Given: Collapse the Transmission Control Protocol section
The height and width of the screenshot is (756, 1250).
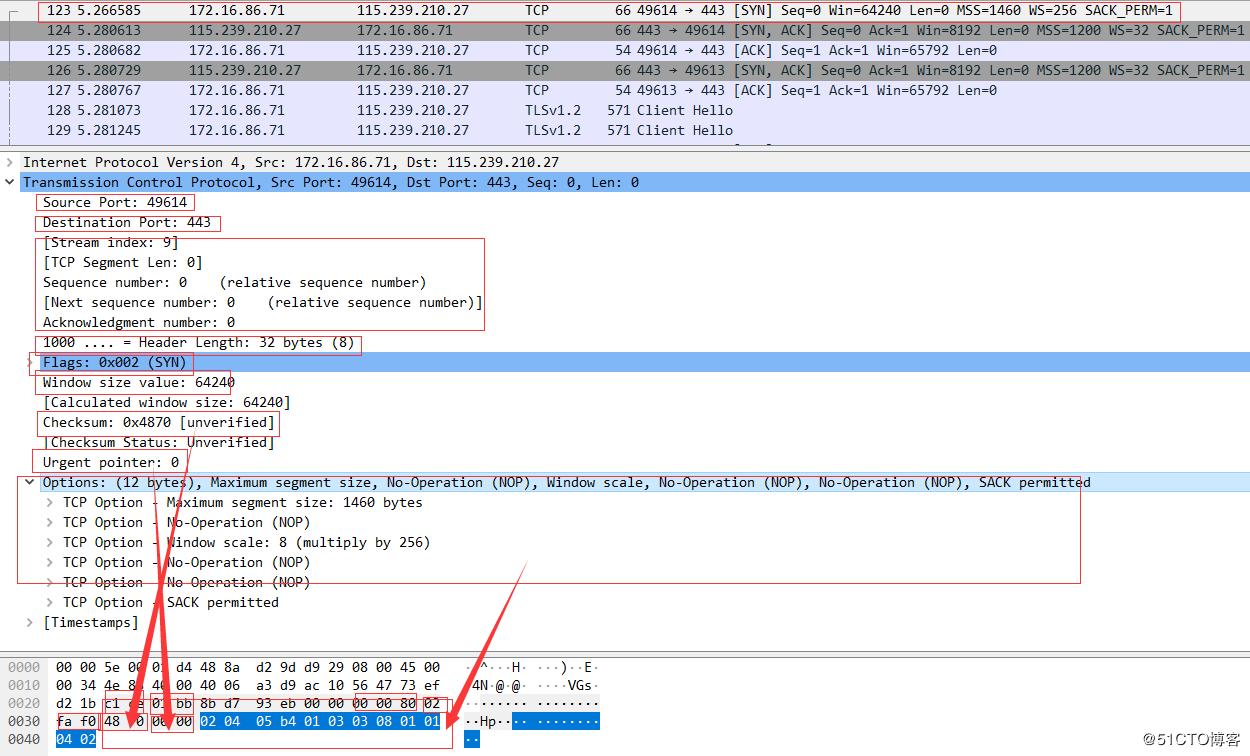Looking at the screenshot, I should click(x=10, y=182).
